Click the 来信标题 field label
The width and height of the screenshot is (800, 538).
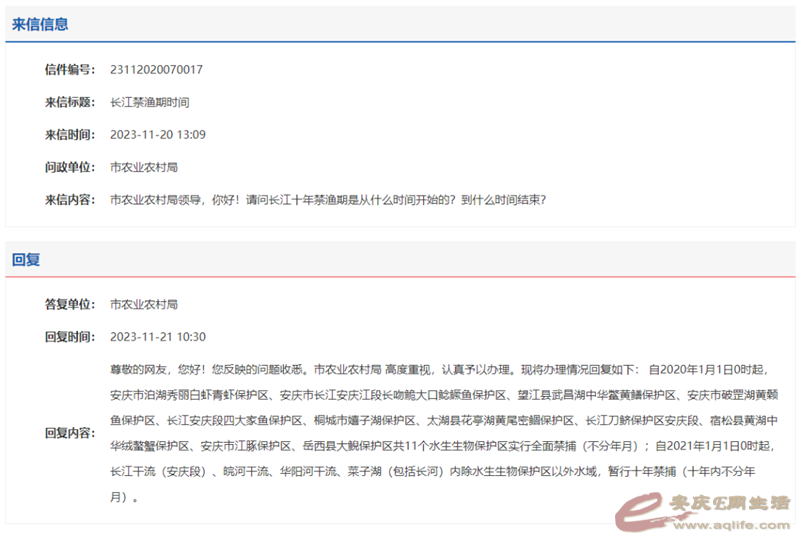tap(69, 102)
